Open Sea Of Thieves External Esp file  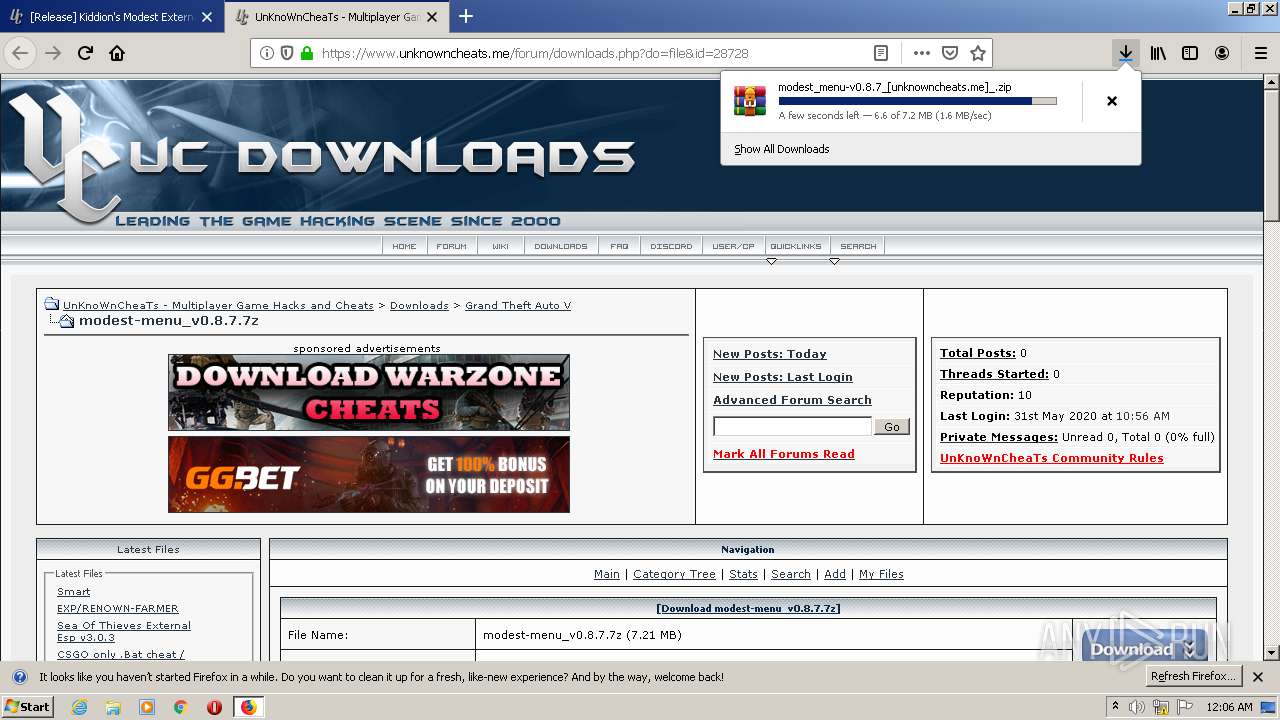pyautogui.click(x=124, y=631)
